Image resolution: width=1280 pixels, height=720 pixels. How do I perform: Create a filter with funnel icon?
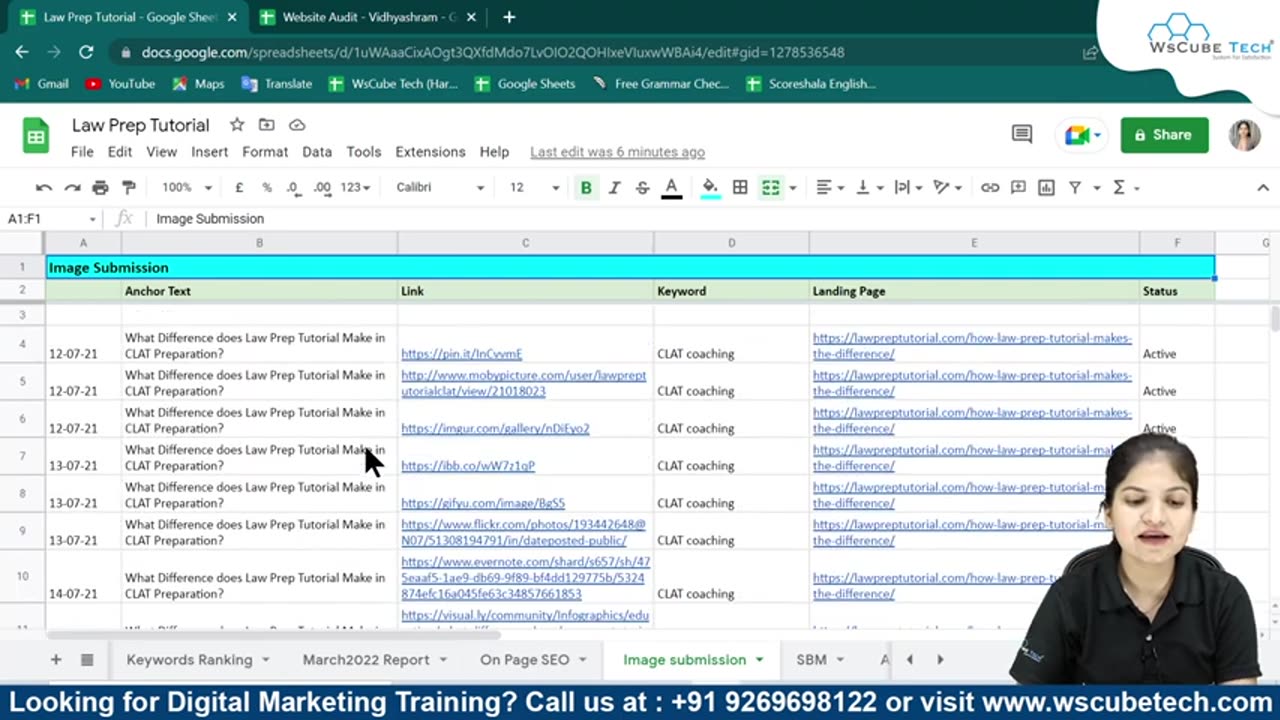click(1075, 187)
